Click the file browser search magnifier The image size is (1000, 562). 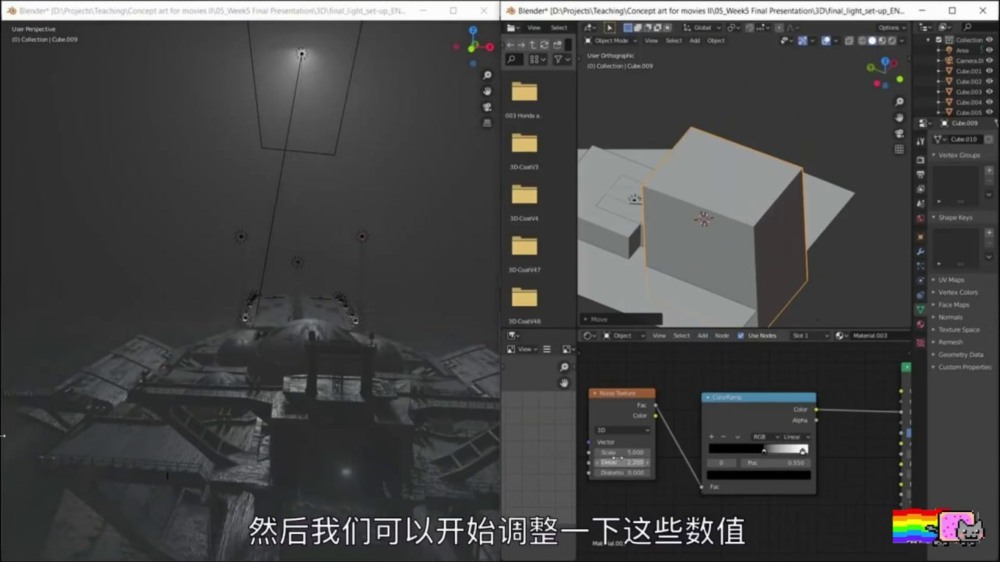click(x=511, y=59)
